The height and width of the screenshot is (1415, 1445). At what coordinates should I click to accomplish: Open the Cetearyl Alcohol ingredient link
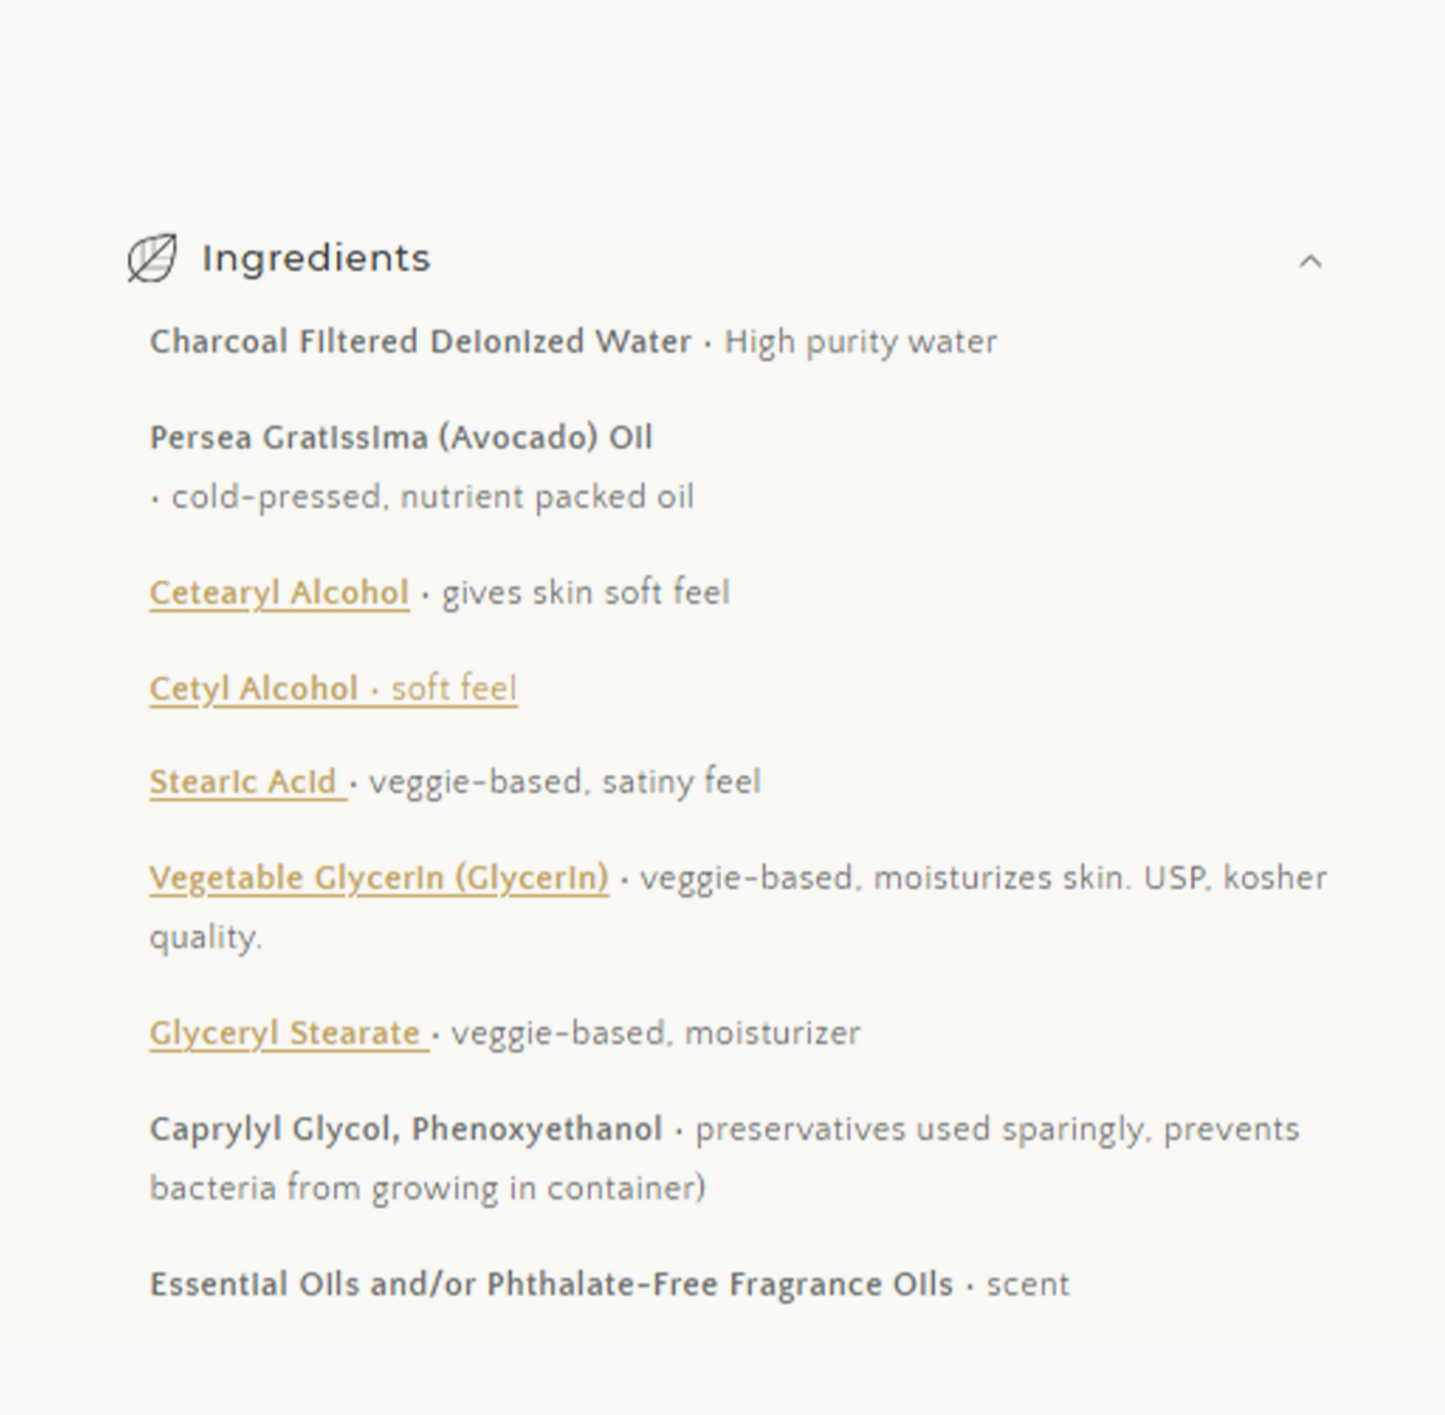tap(278, 591)
